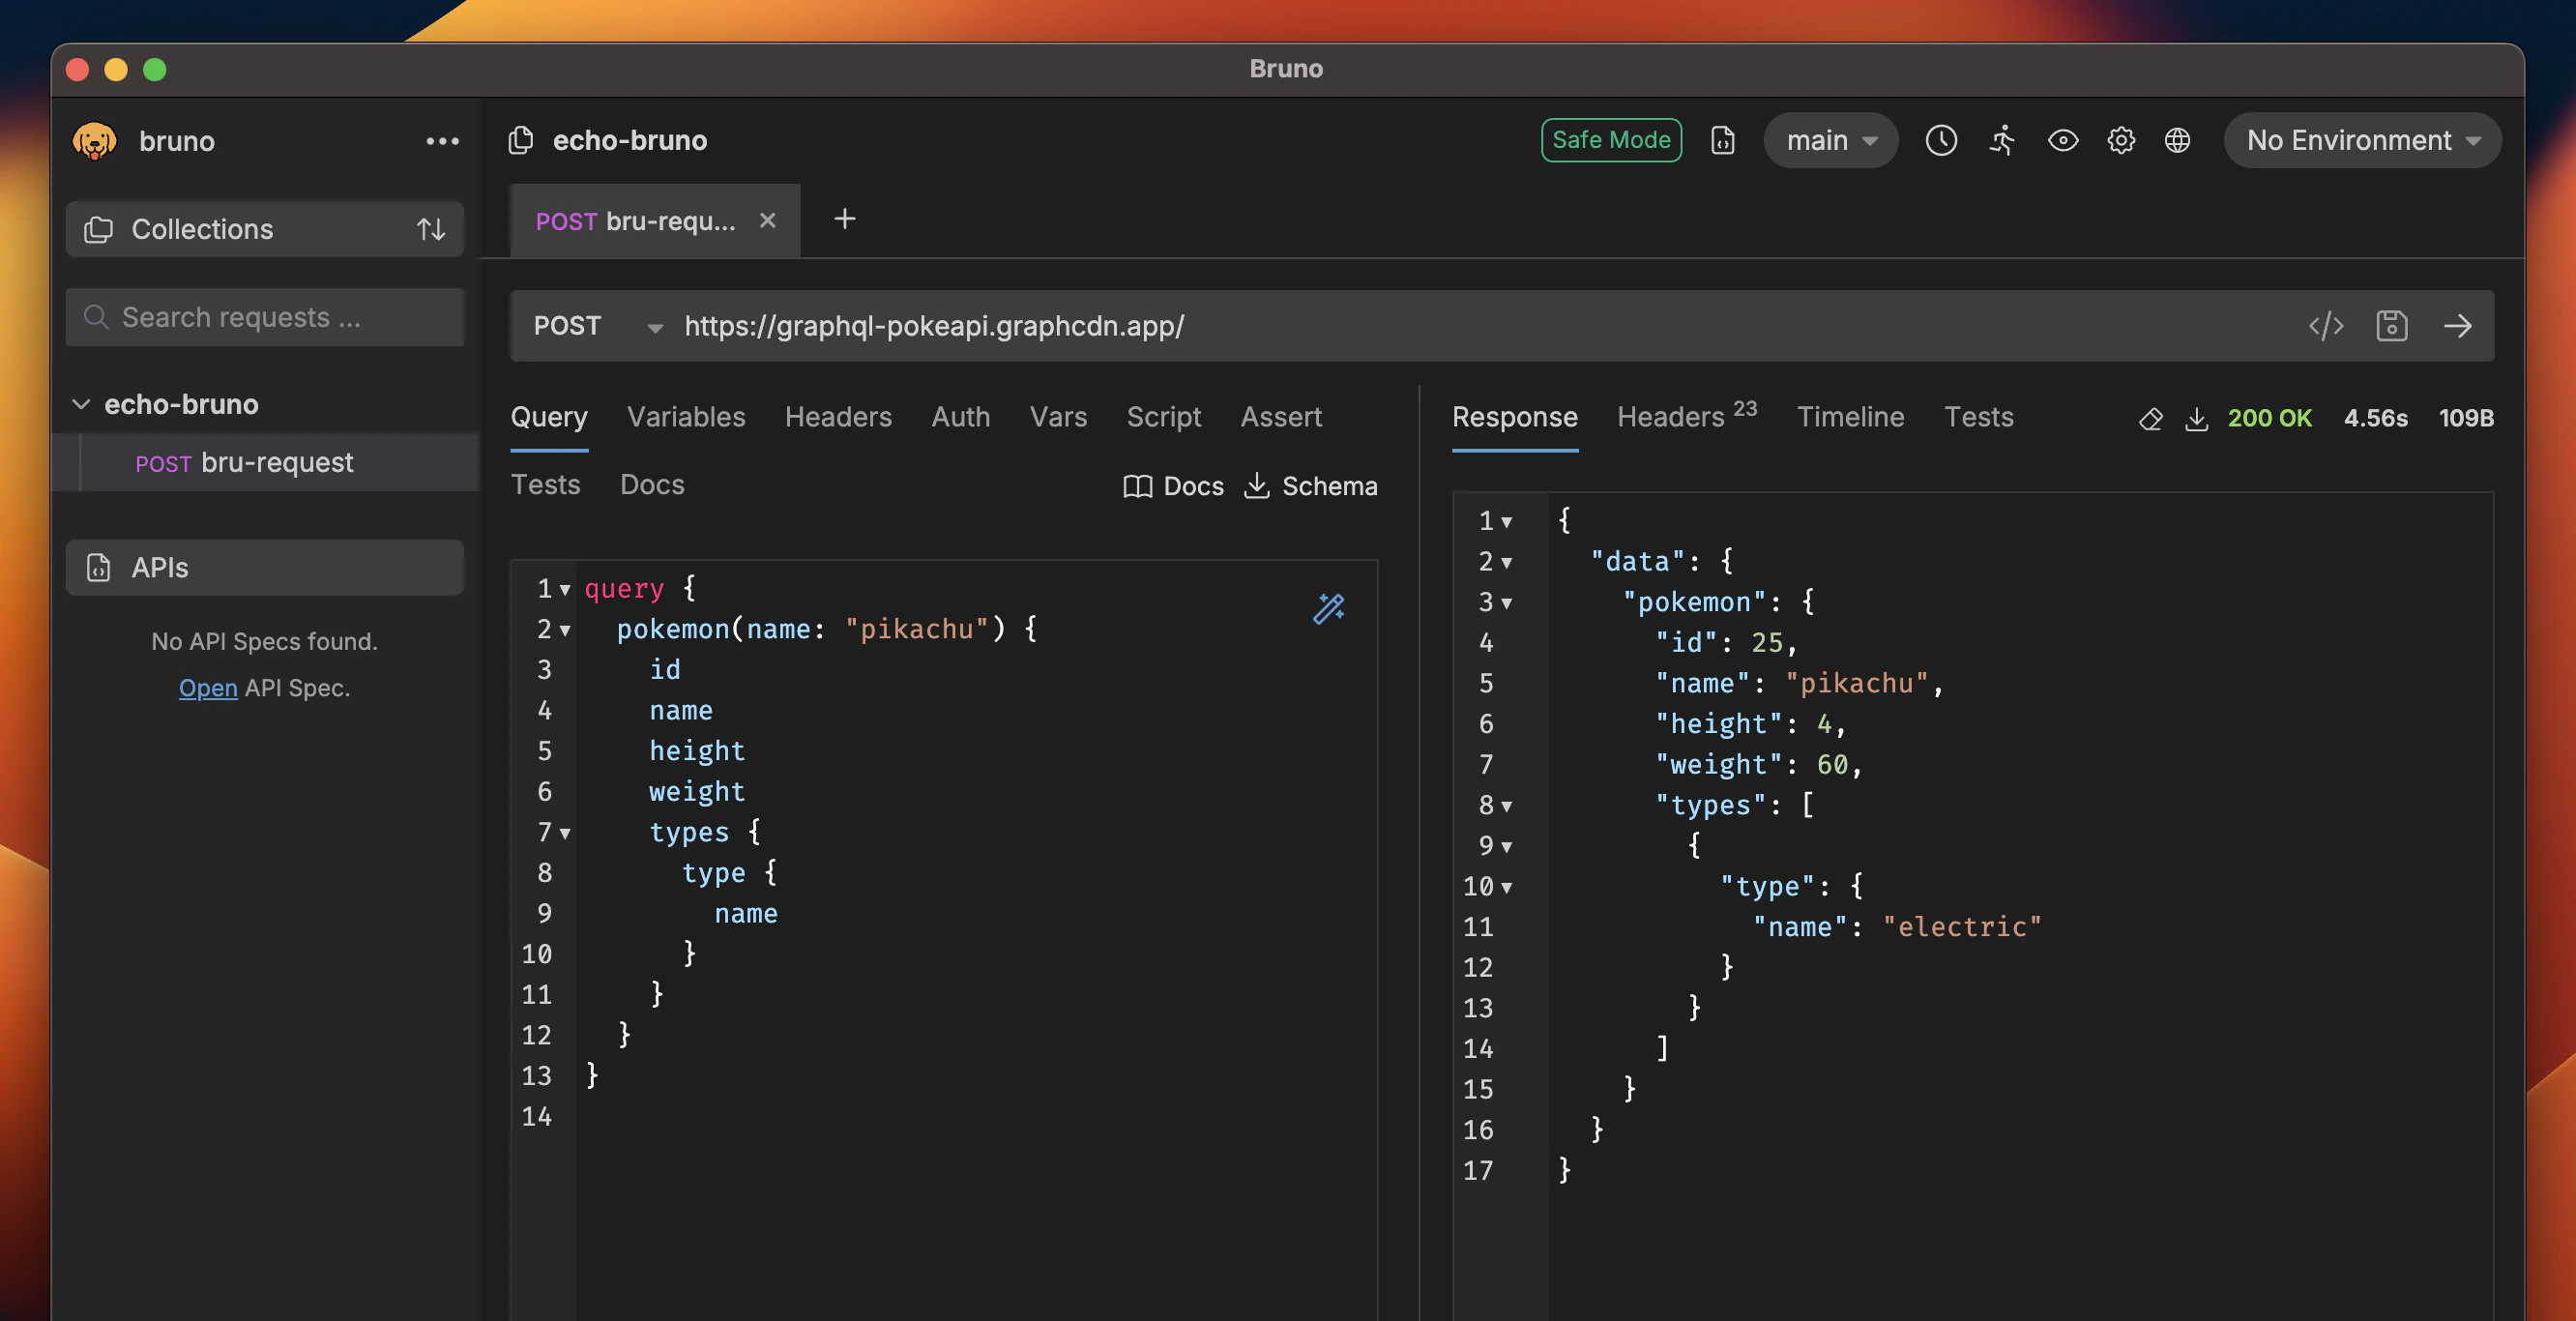Viewport: 2576px width, 1321px height.
Task: Prettify the GraphQL query with the magic wand icon
Action: pyautogui.click(x=1328, y=608)
